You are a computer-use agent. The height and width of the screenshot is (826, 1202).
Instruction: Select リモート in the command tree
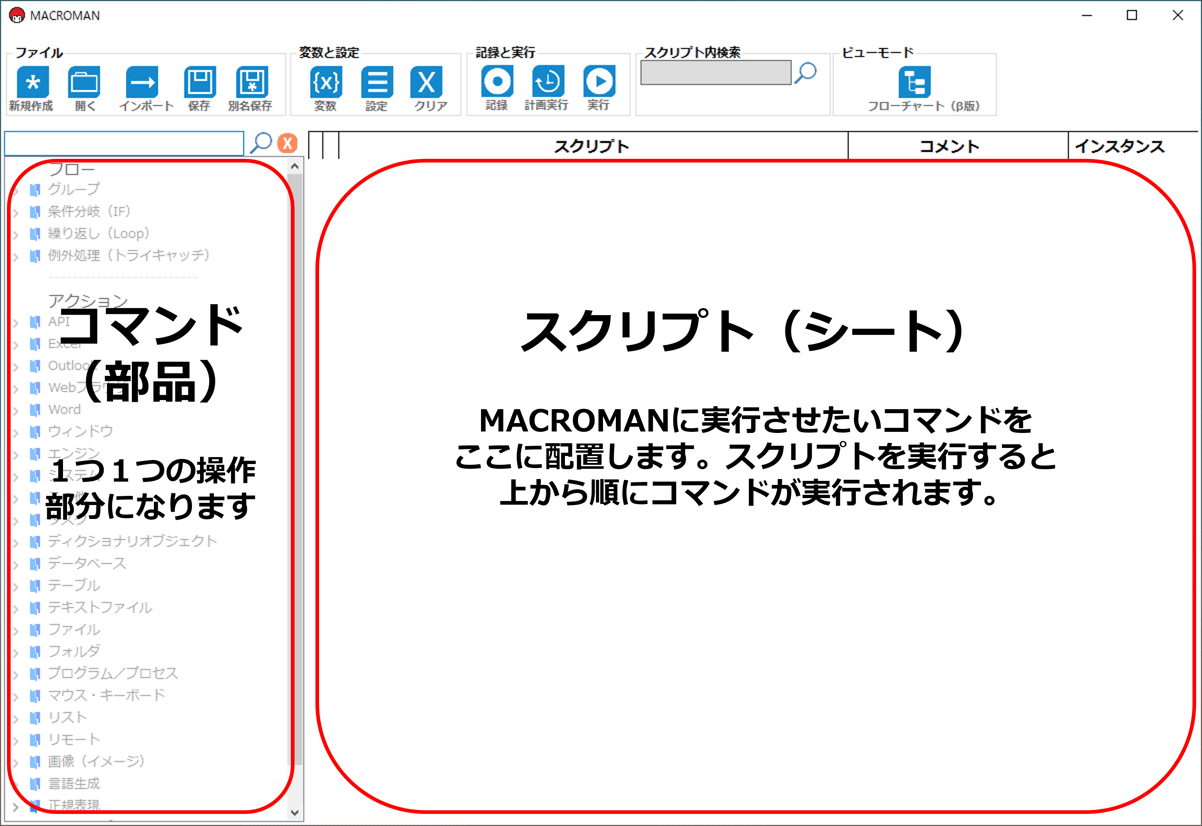point(74,739)
